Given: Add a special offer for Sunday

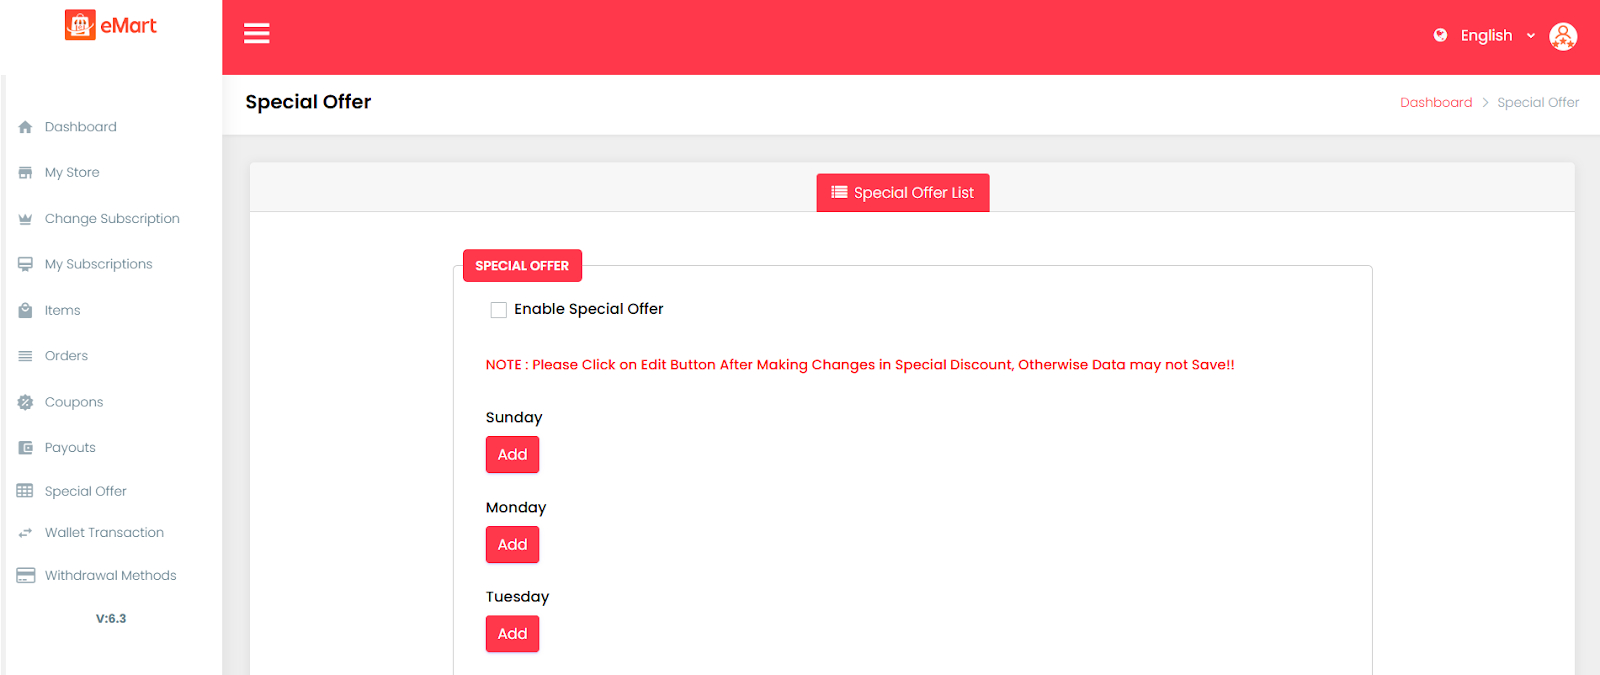Looking at the screenshot, I should tap(512, 455).
